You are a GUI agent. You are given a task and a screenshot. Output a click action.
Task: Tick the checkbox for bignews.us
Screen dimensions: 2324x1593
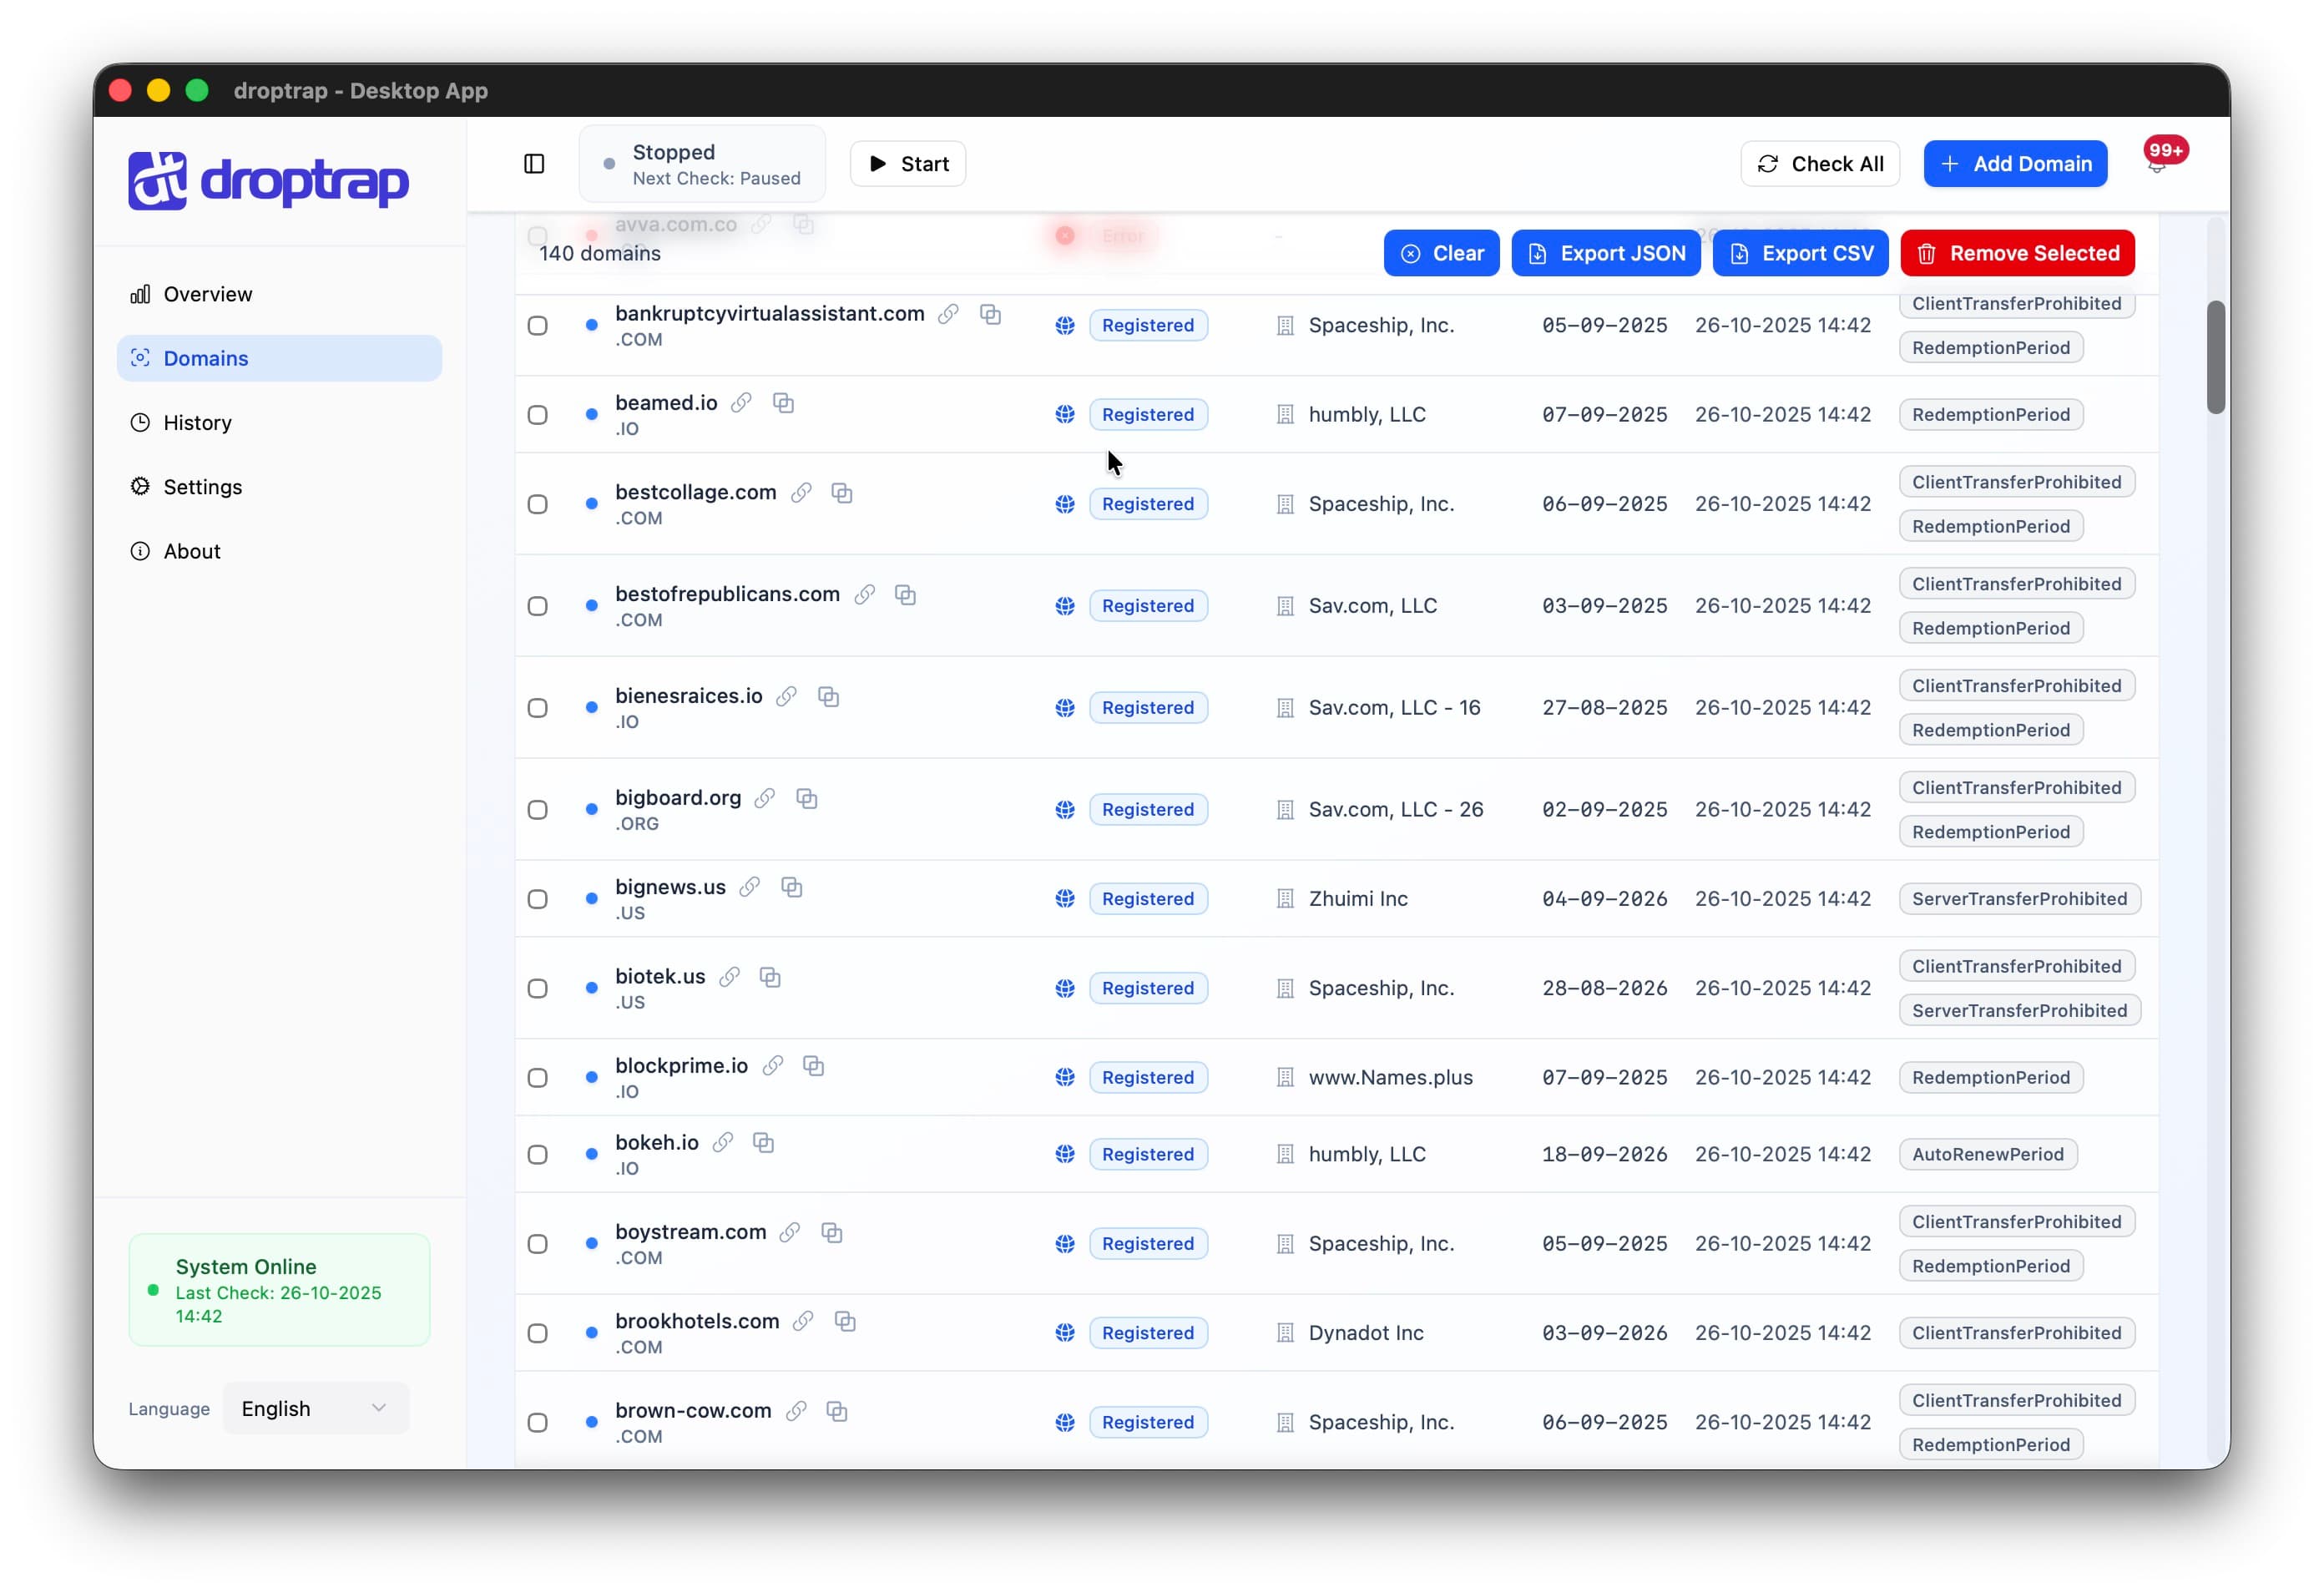(x=538, y=899)
